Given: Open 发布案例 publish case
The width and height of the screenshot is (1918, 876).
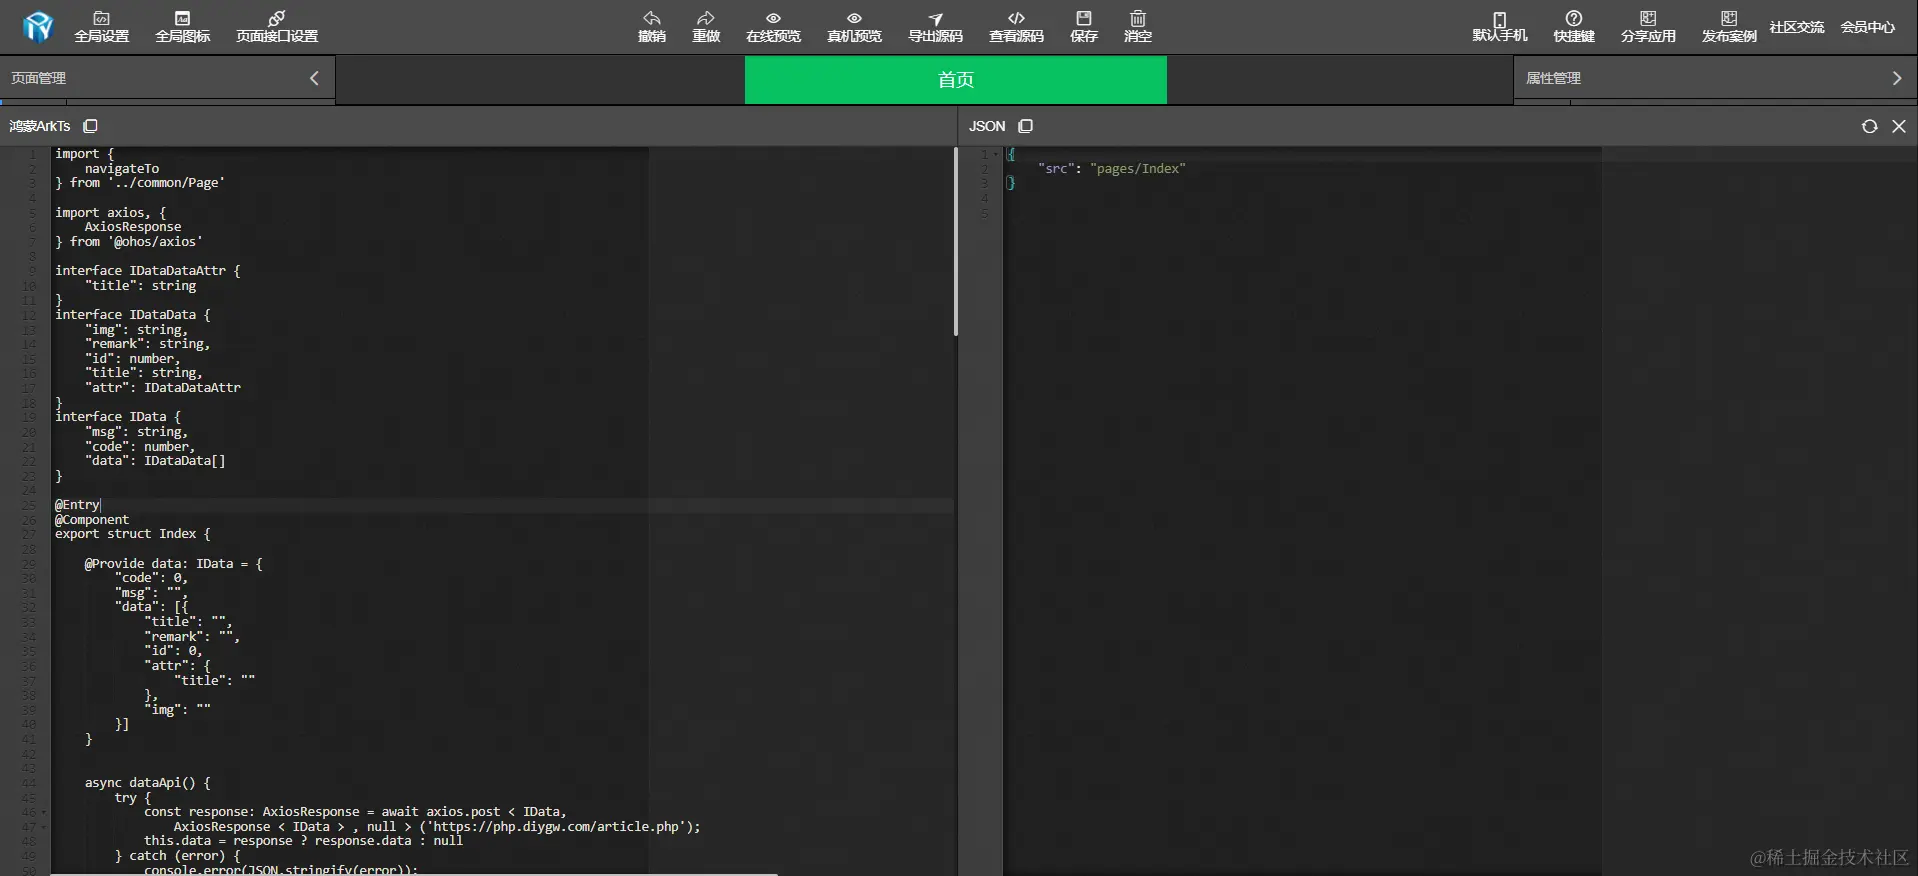Looking at the screenshot, I should pyautogui.click(x=1729, y=27).
